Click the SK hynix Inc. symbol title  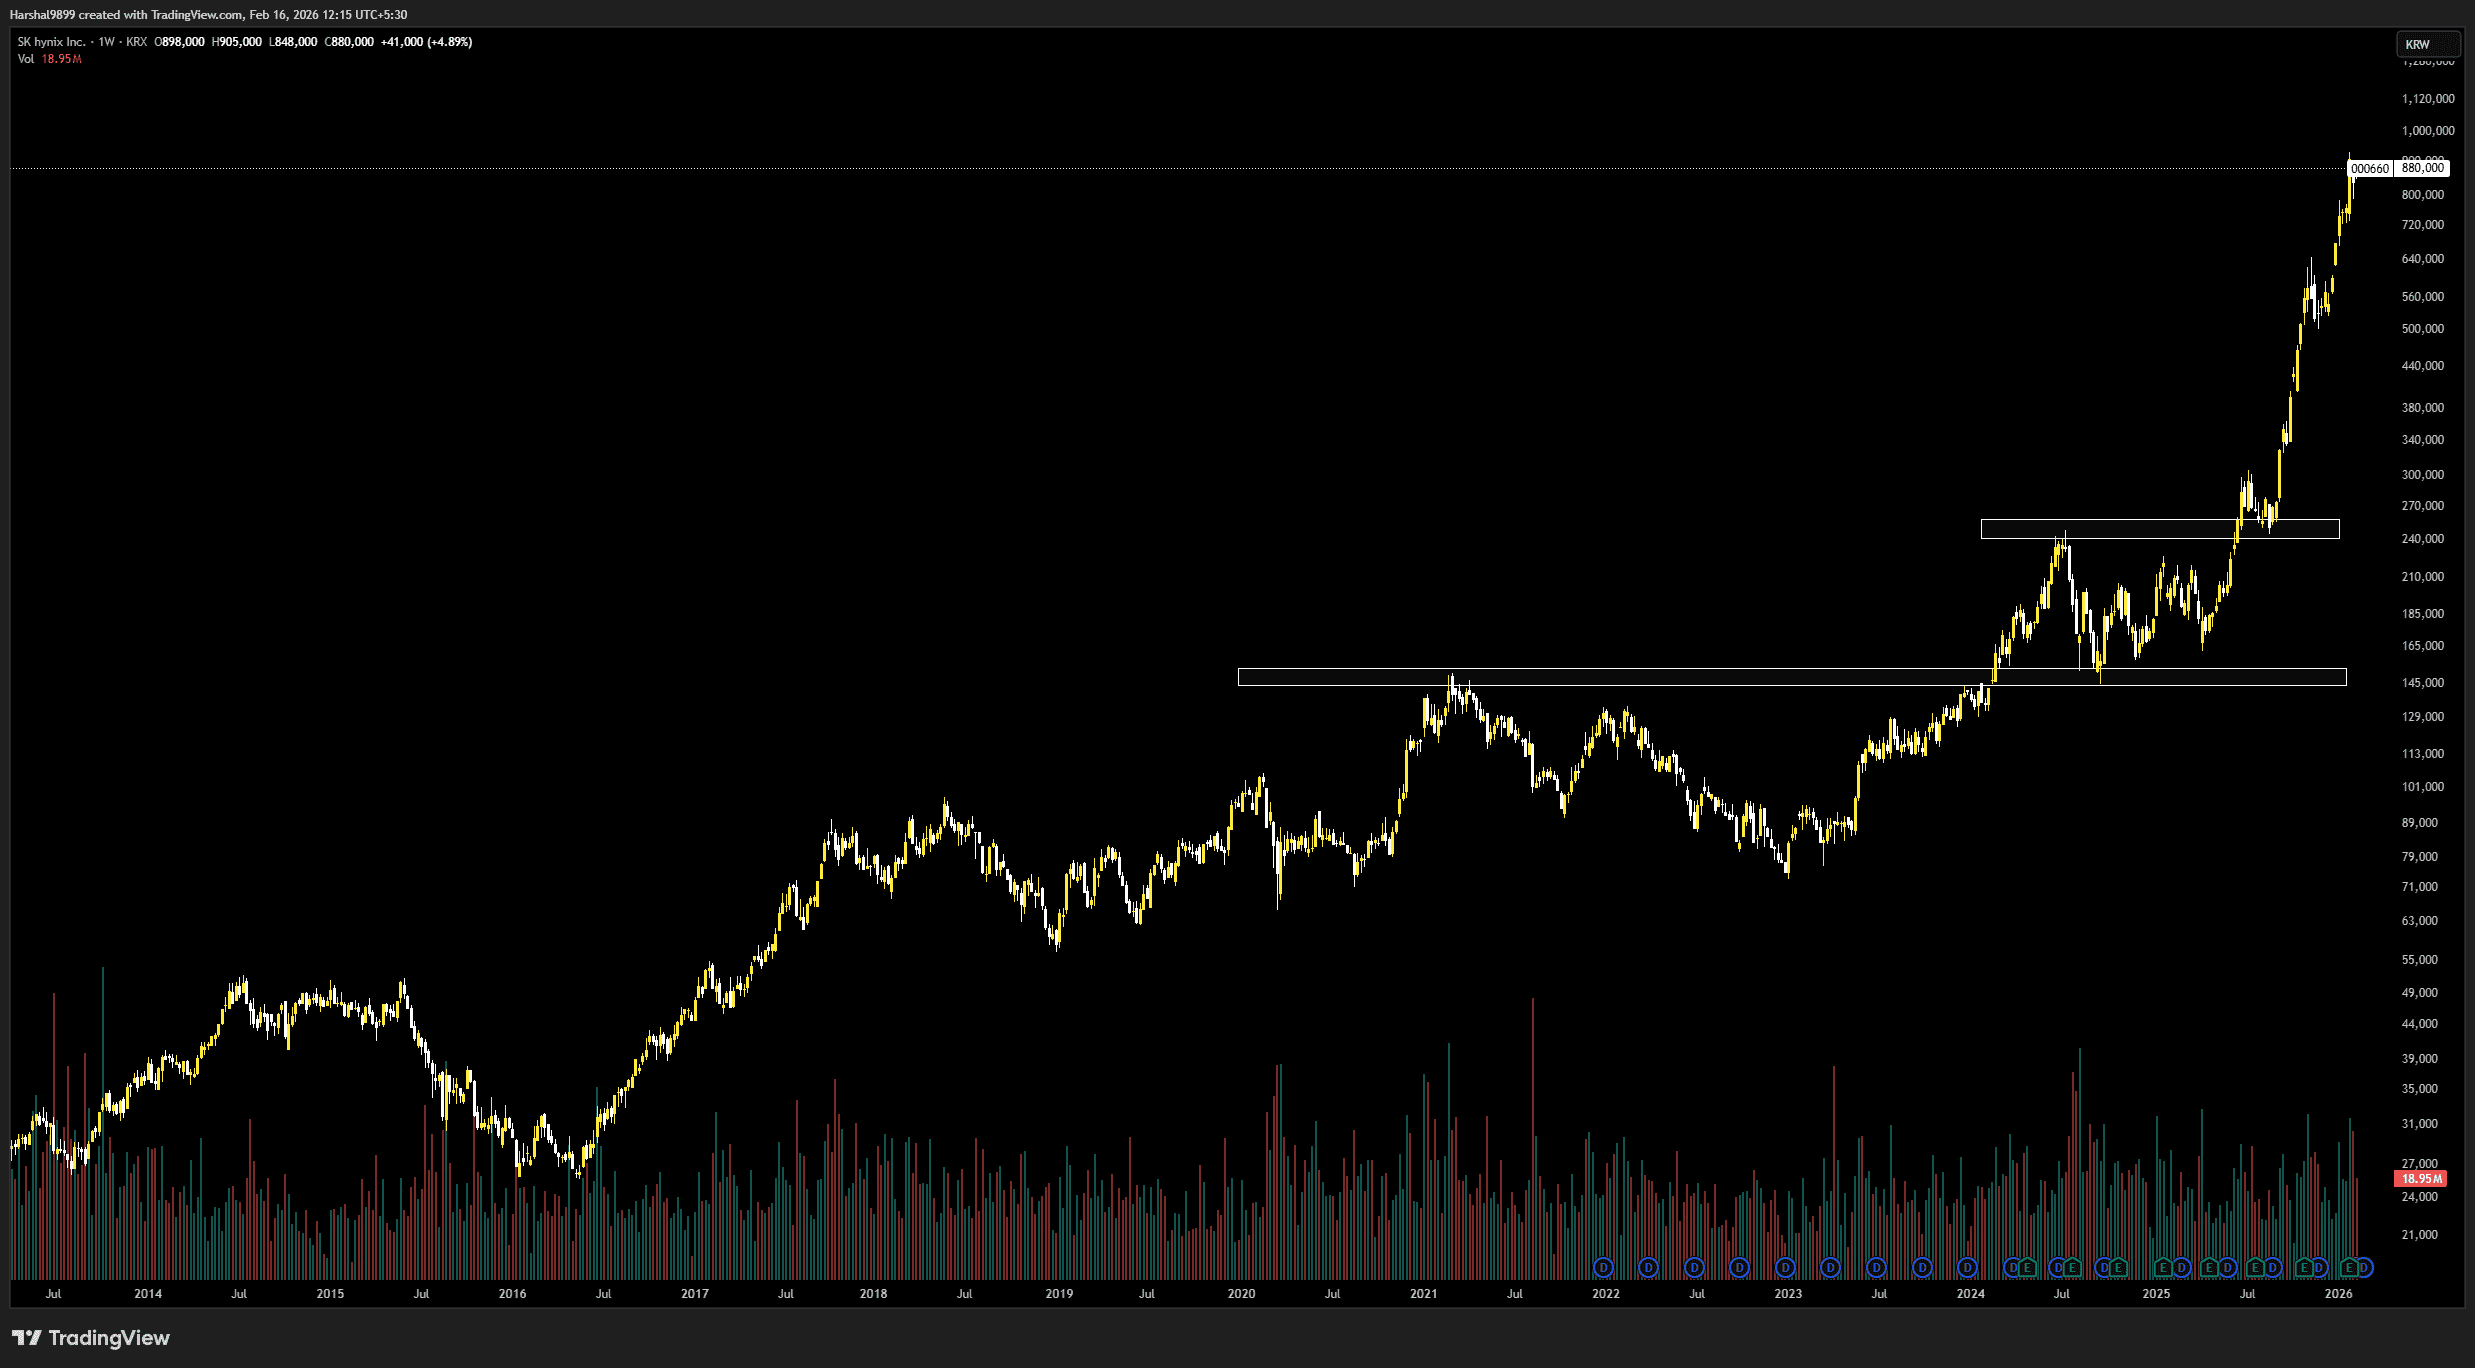pyautogui.click(x=51, y=42)
